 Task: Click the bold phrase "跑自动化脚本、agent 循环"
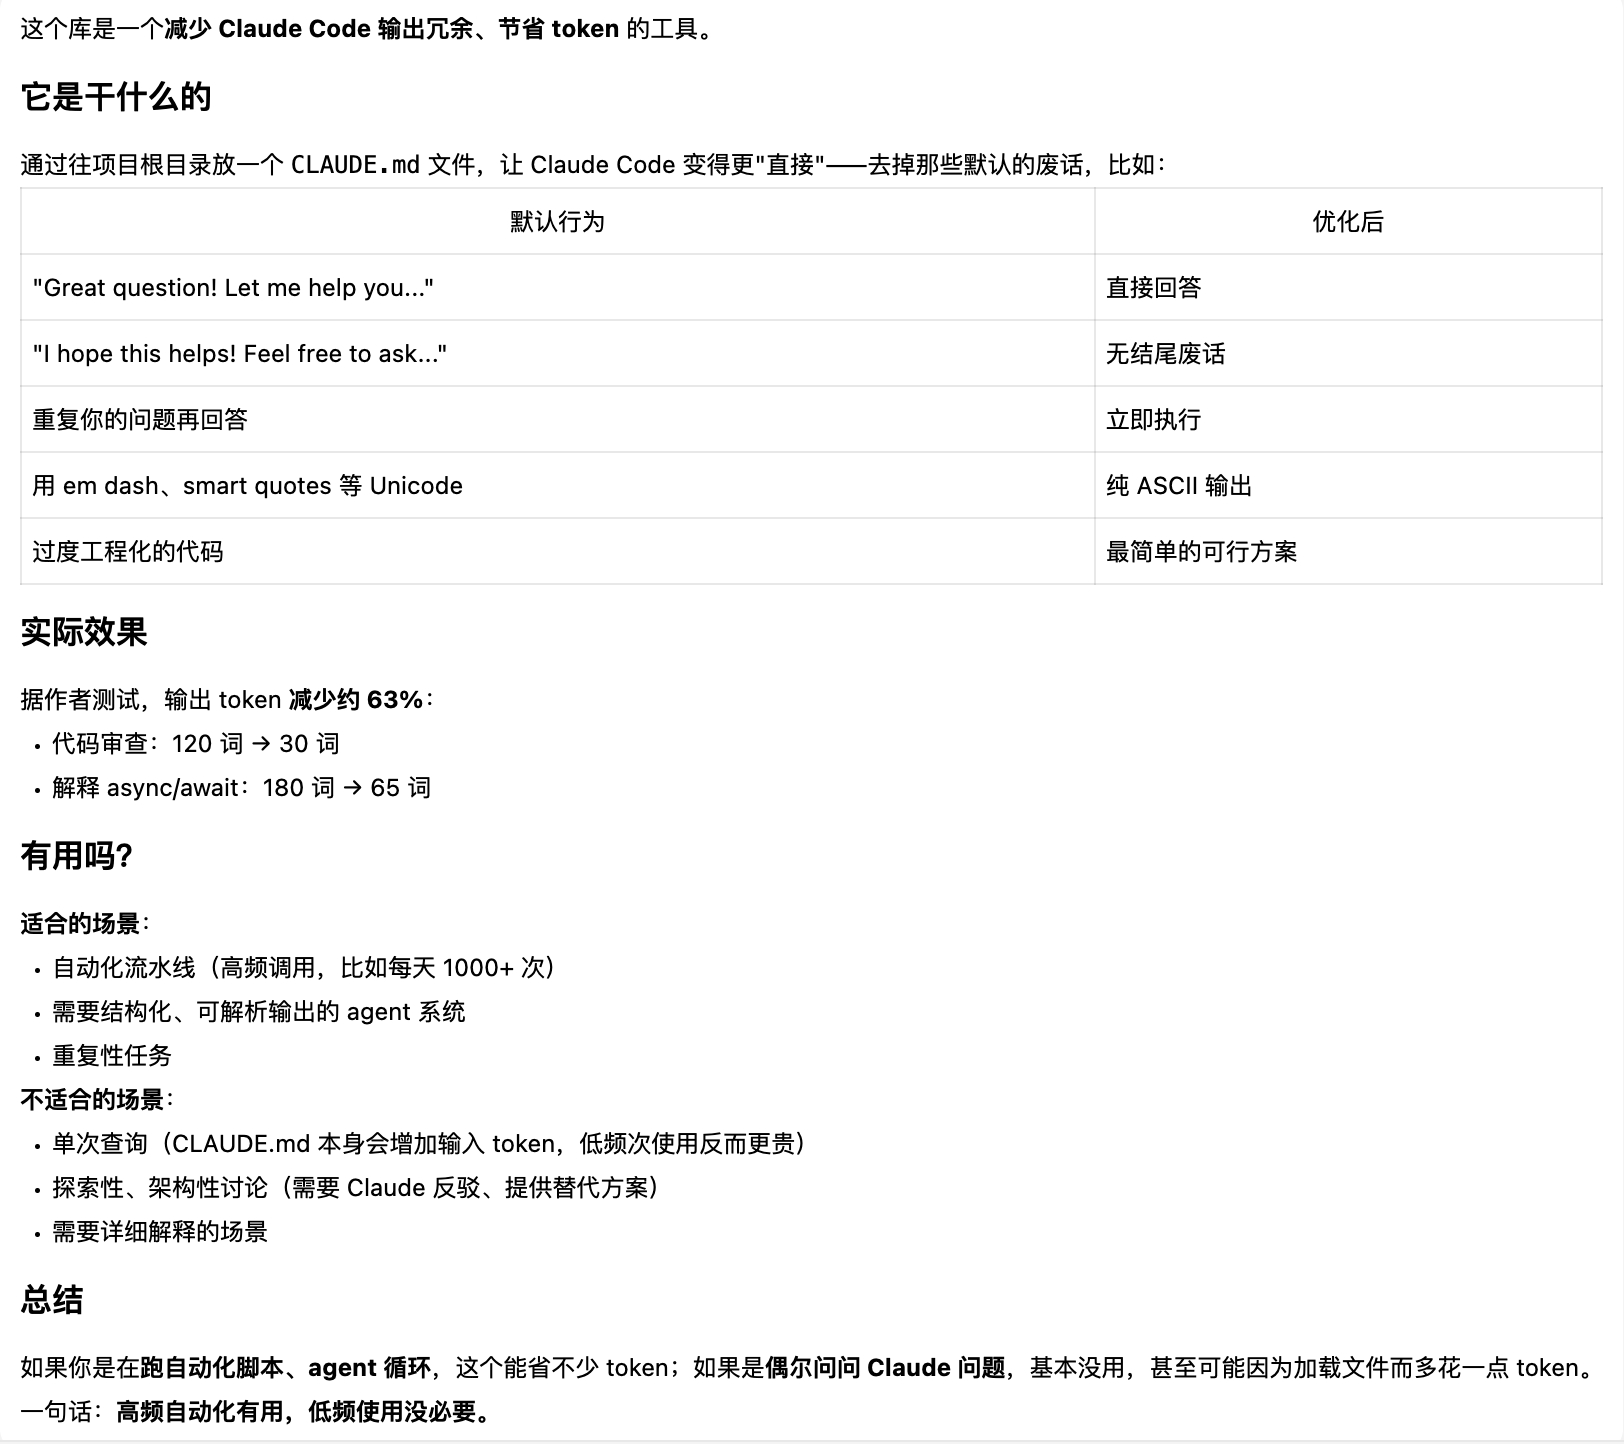click(286, 1368)
